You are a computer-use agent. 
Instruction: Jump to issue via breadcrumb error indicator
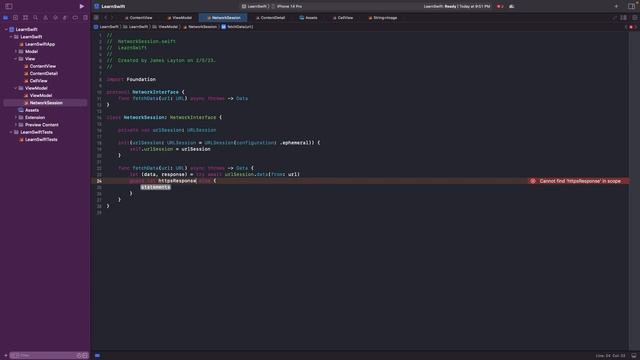(631, 27)
